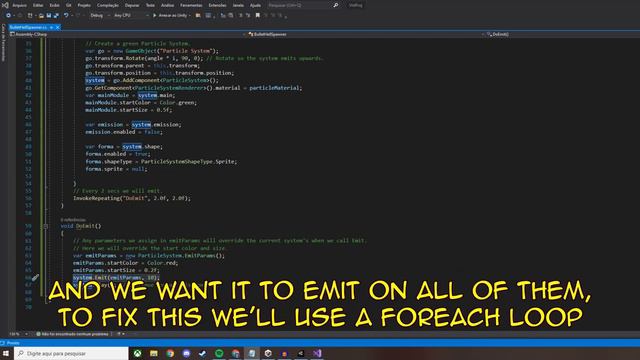The height and width of the screenshot is (360, 640).
Task: Open the Teste menu
Action: pos(150,5)
